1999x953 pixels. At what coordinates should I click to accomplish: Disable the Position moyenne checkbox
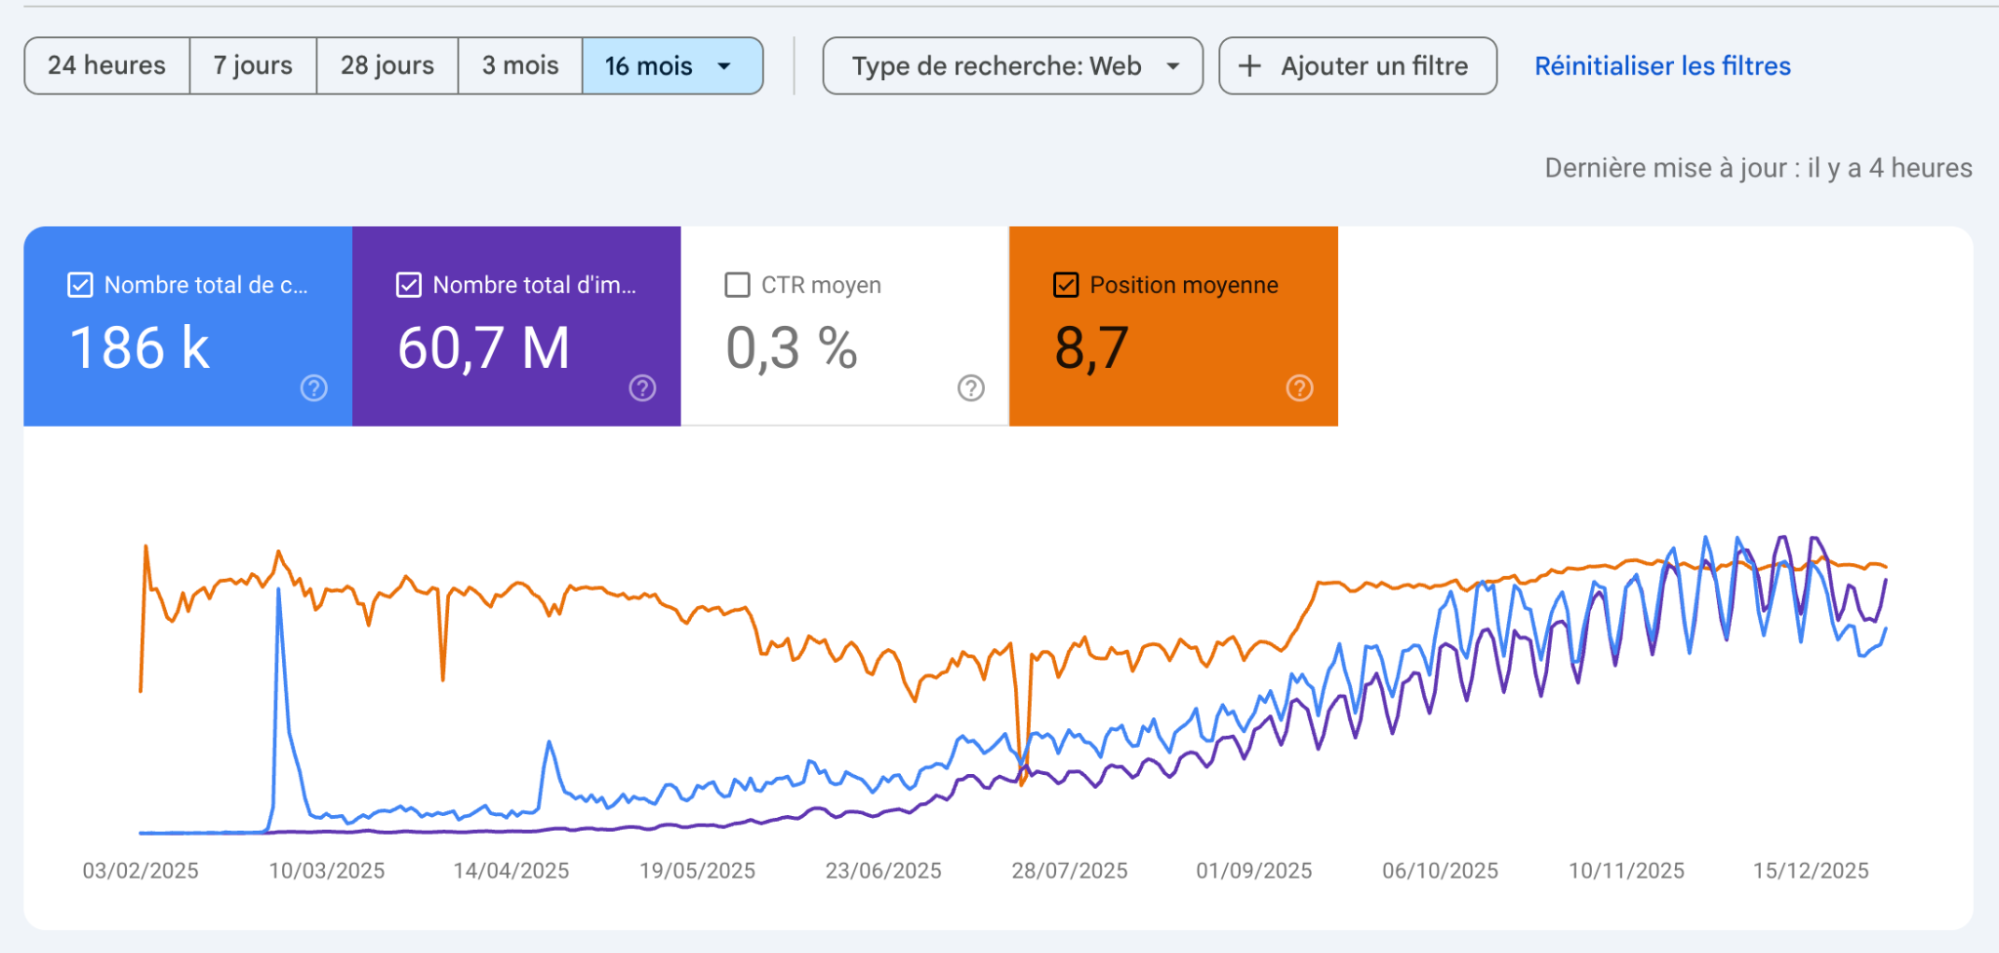(1066, 285)
